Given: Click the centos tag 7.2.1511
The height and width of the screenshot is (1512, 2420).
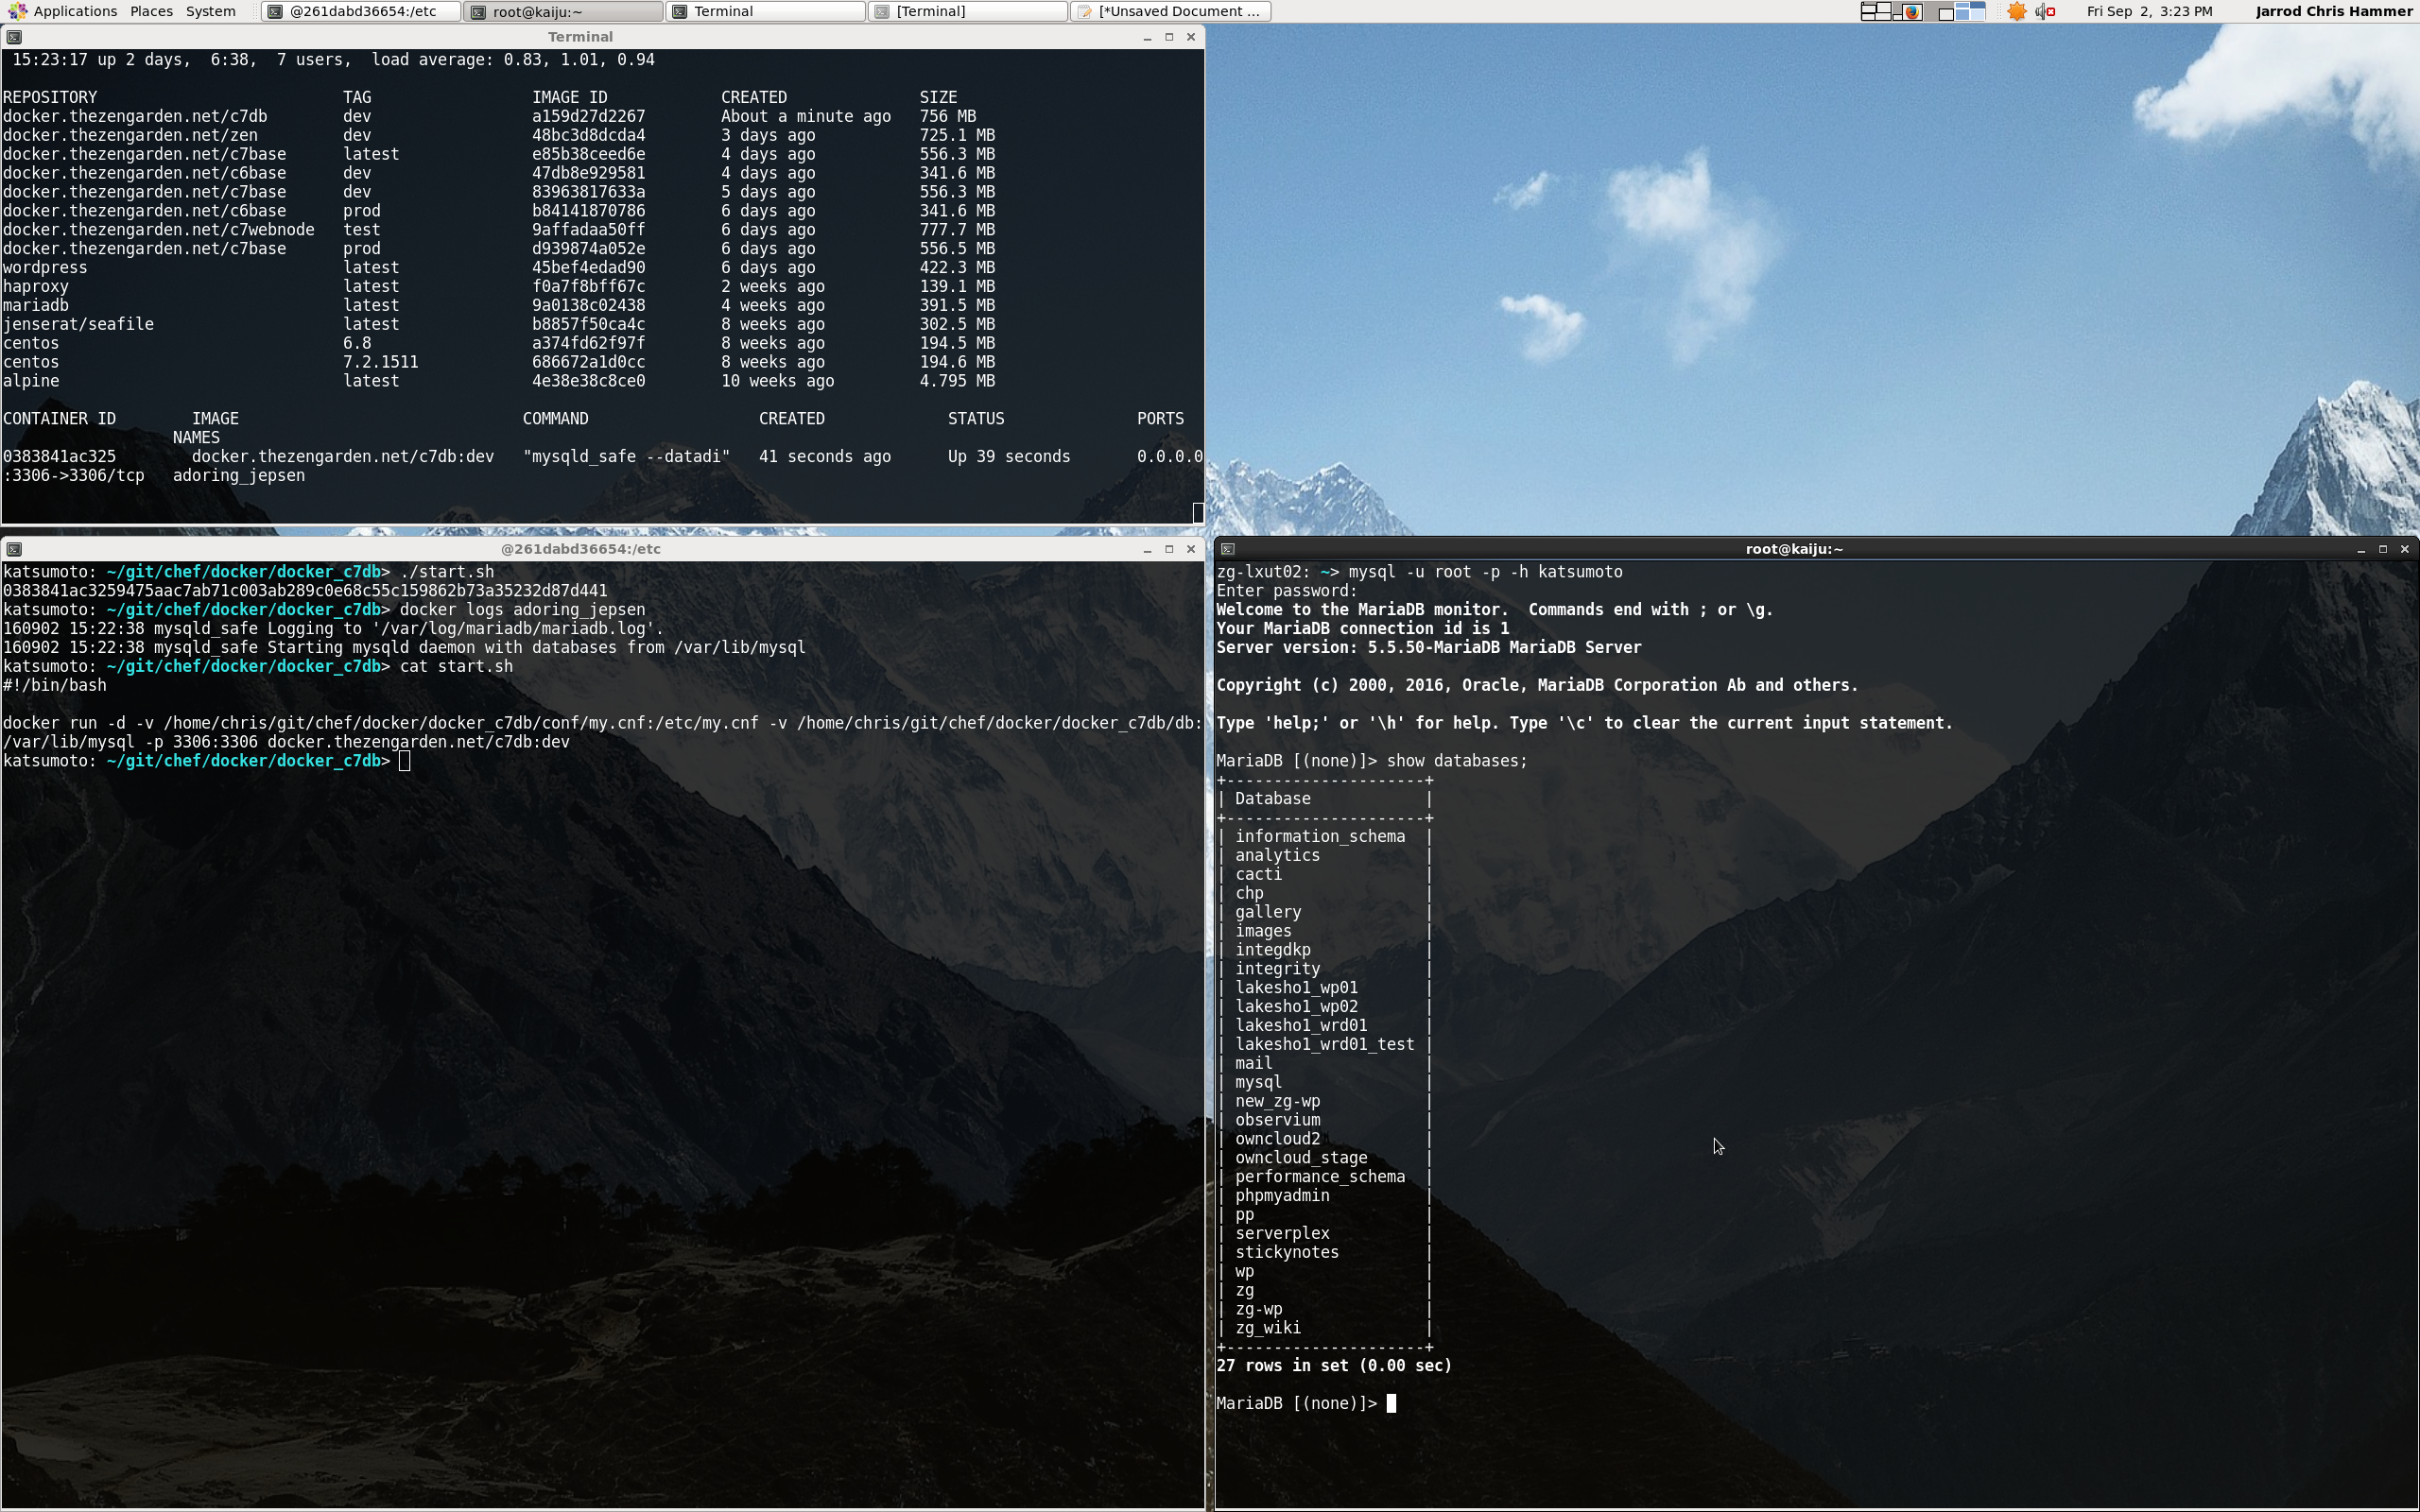Looking at the screenshot, I should [381, 363].
